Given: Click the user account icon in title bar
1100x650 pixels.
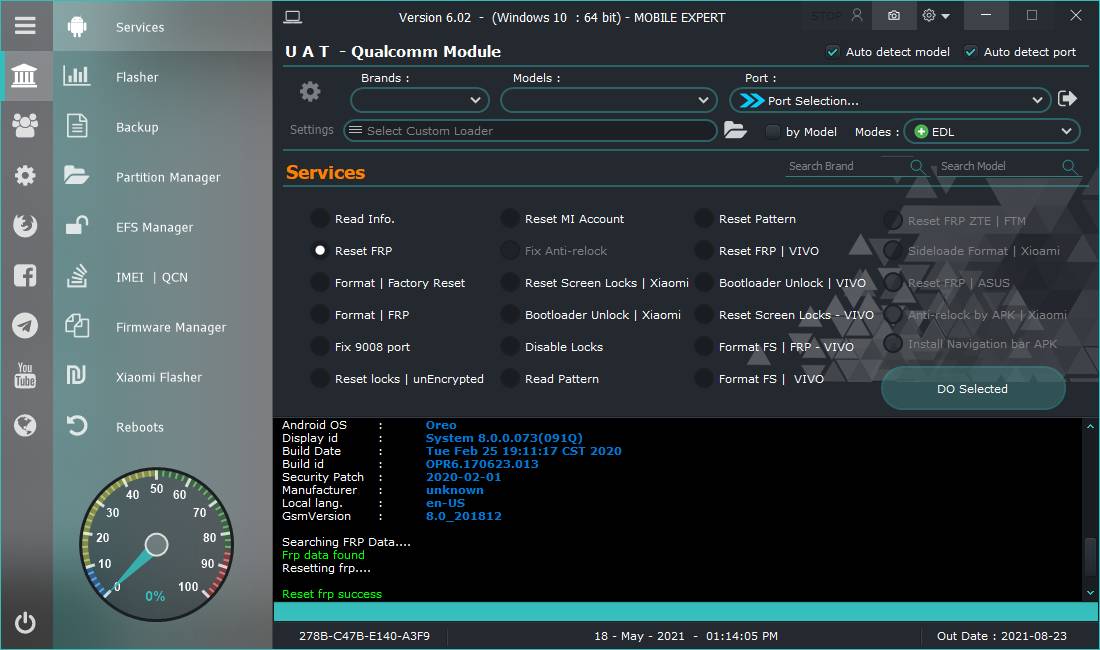Looking at the screenshot, I should tap(857, 15).
